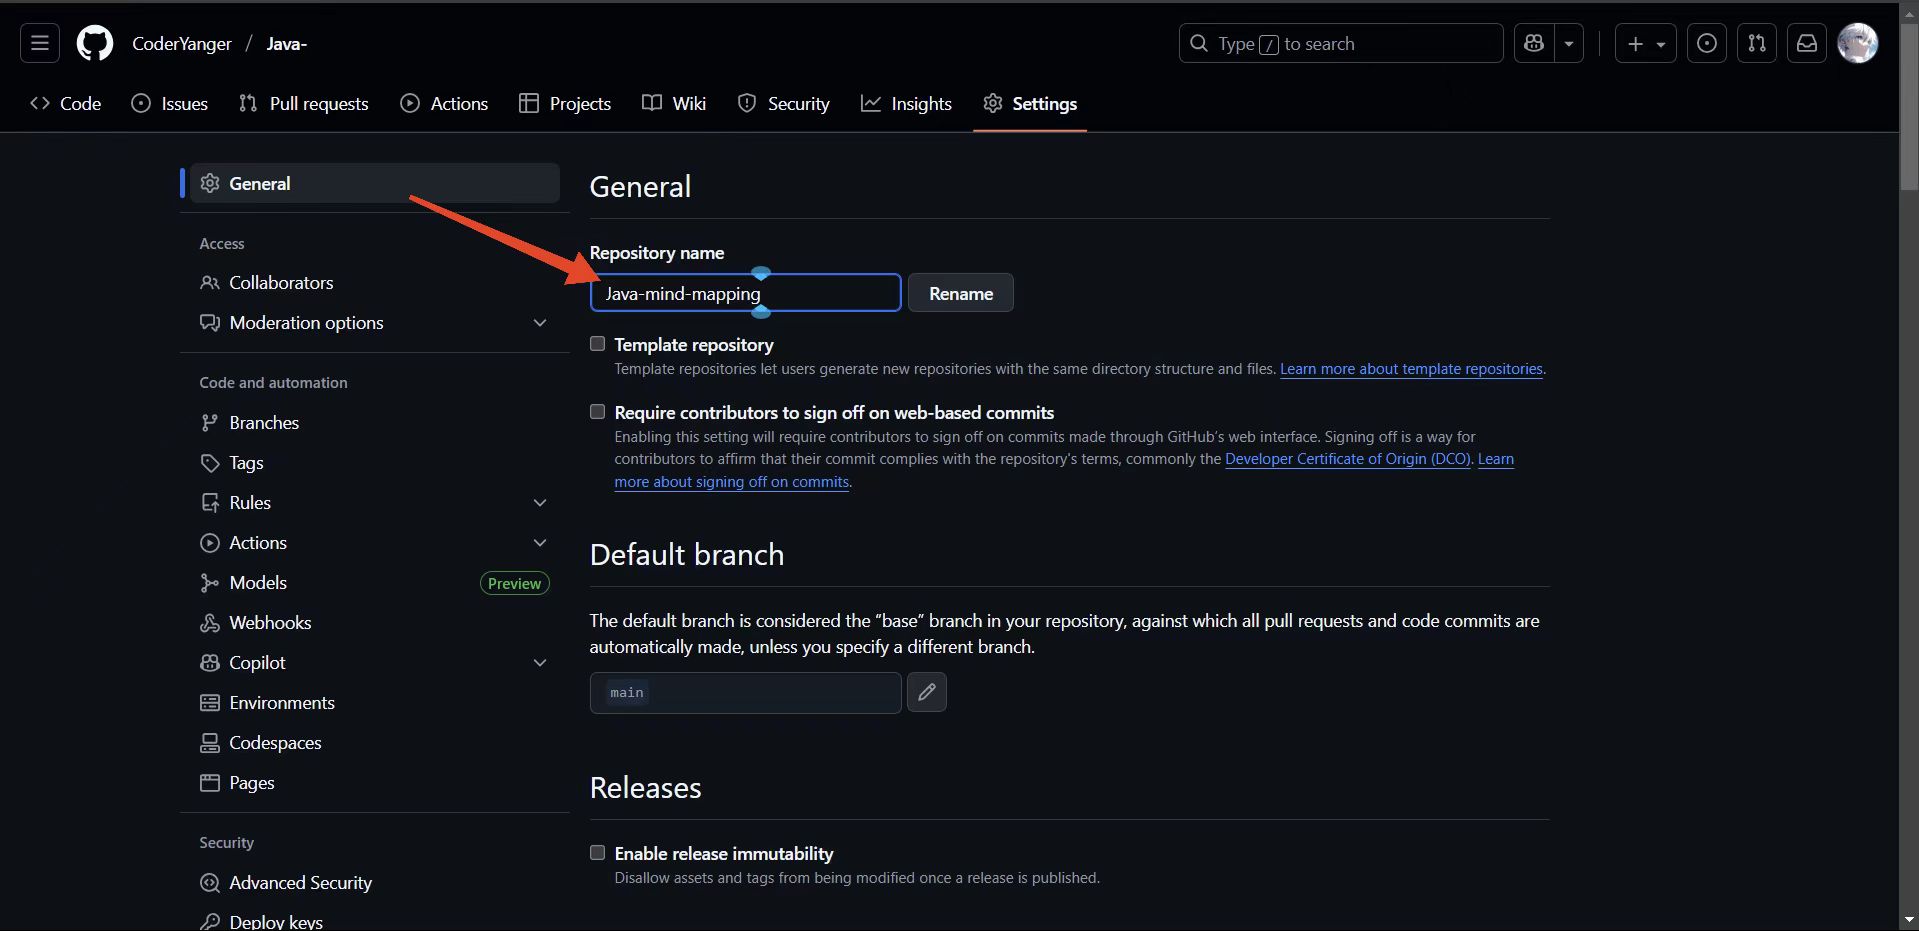The height and width of the screenshot is (931, 1919).
Task: Click the Models Preview badge
Action: coord(514,583)
